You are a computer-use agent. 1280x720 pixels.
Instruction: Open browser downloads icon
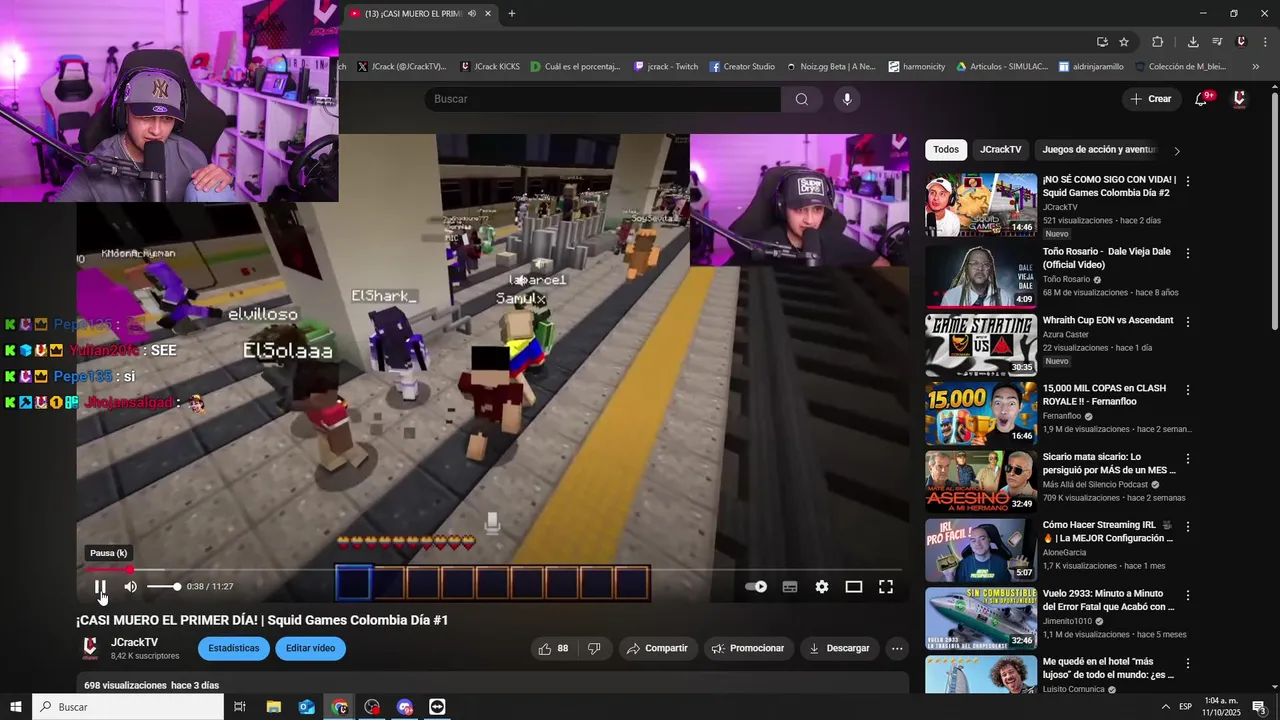[1193, 42]
